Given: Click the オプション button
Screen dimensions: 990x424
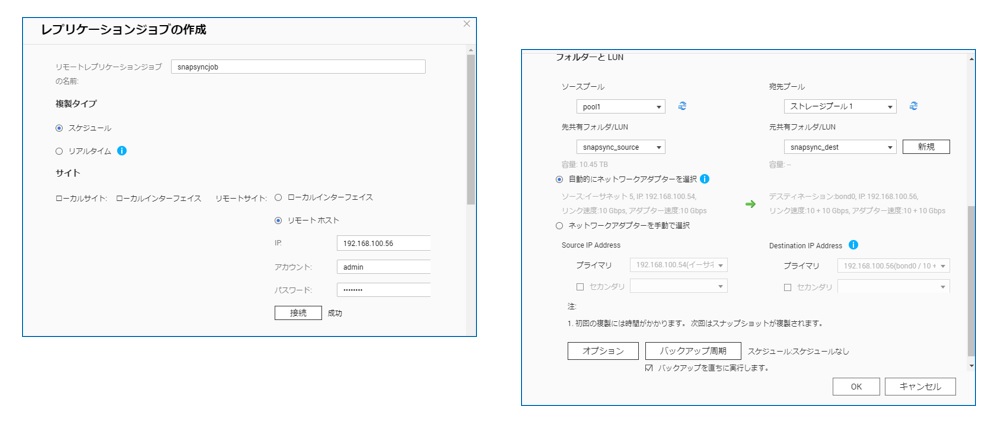Looking at the screenshot, I should (x=603, y=351).
